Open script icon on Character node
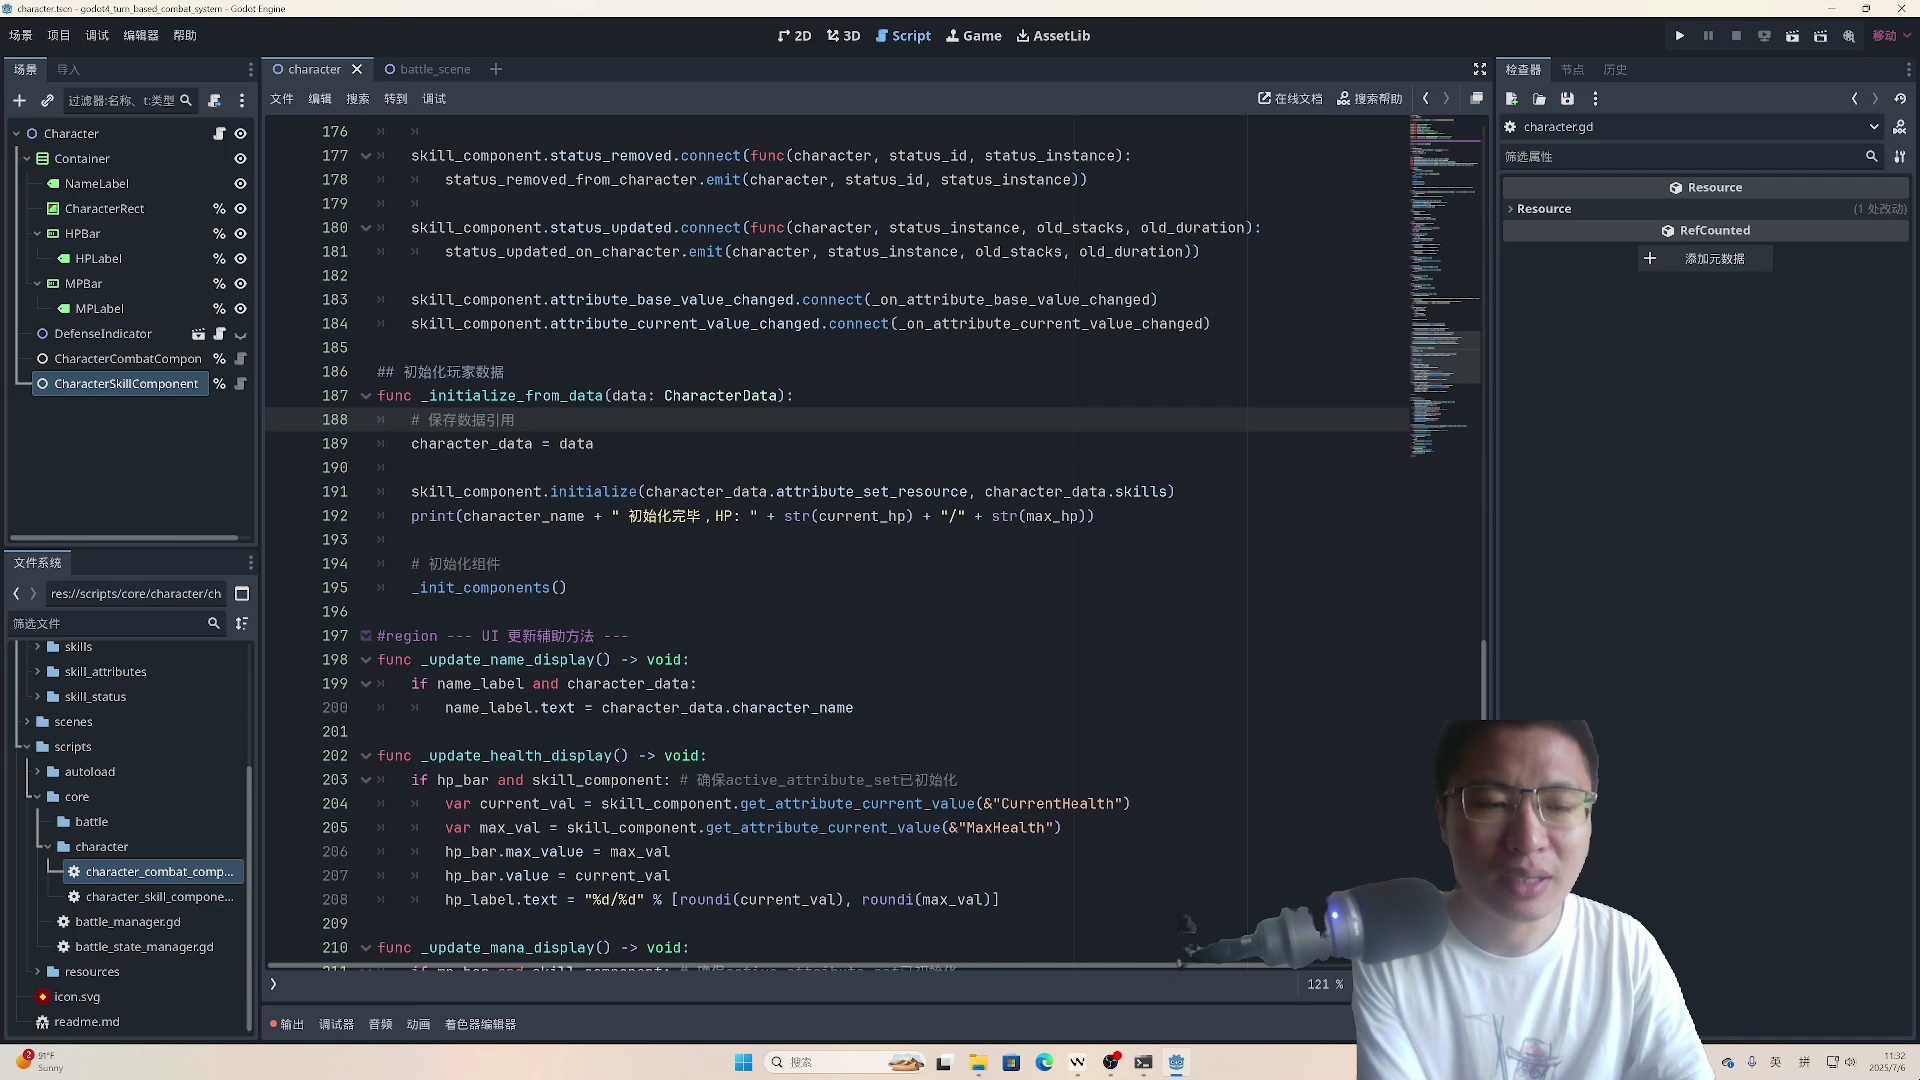Screen dimensions: 1920x1080 click(219, 134)
